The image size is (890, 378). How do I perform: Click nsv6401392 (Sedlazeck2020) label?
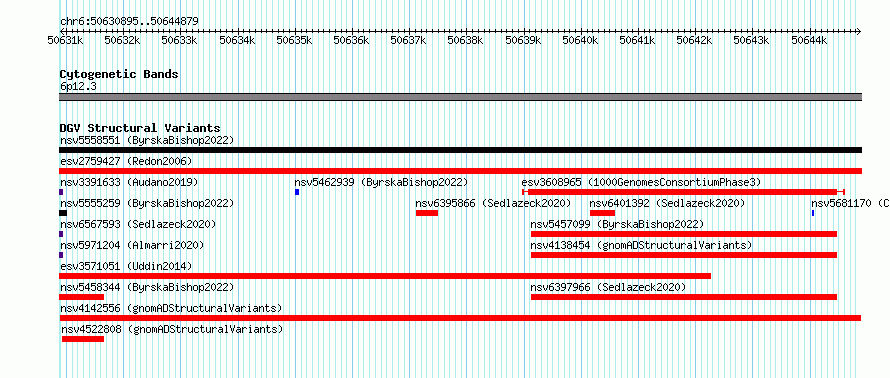667,203
